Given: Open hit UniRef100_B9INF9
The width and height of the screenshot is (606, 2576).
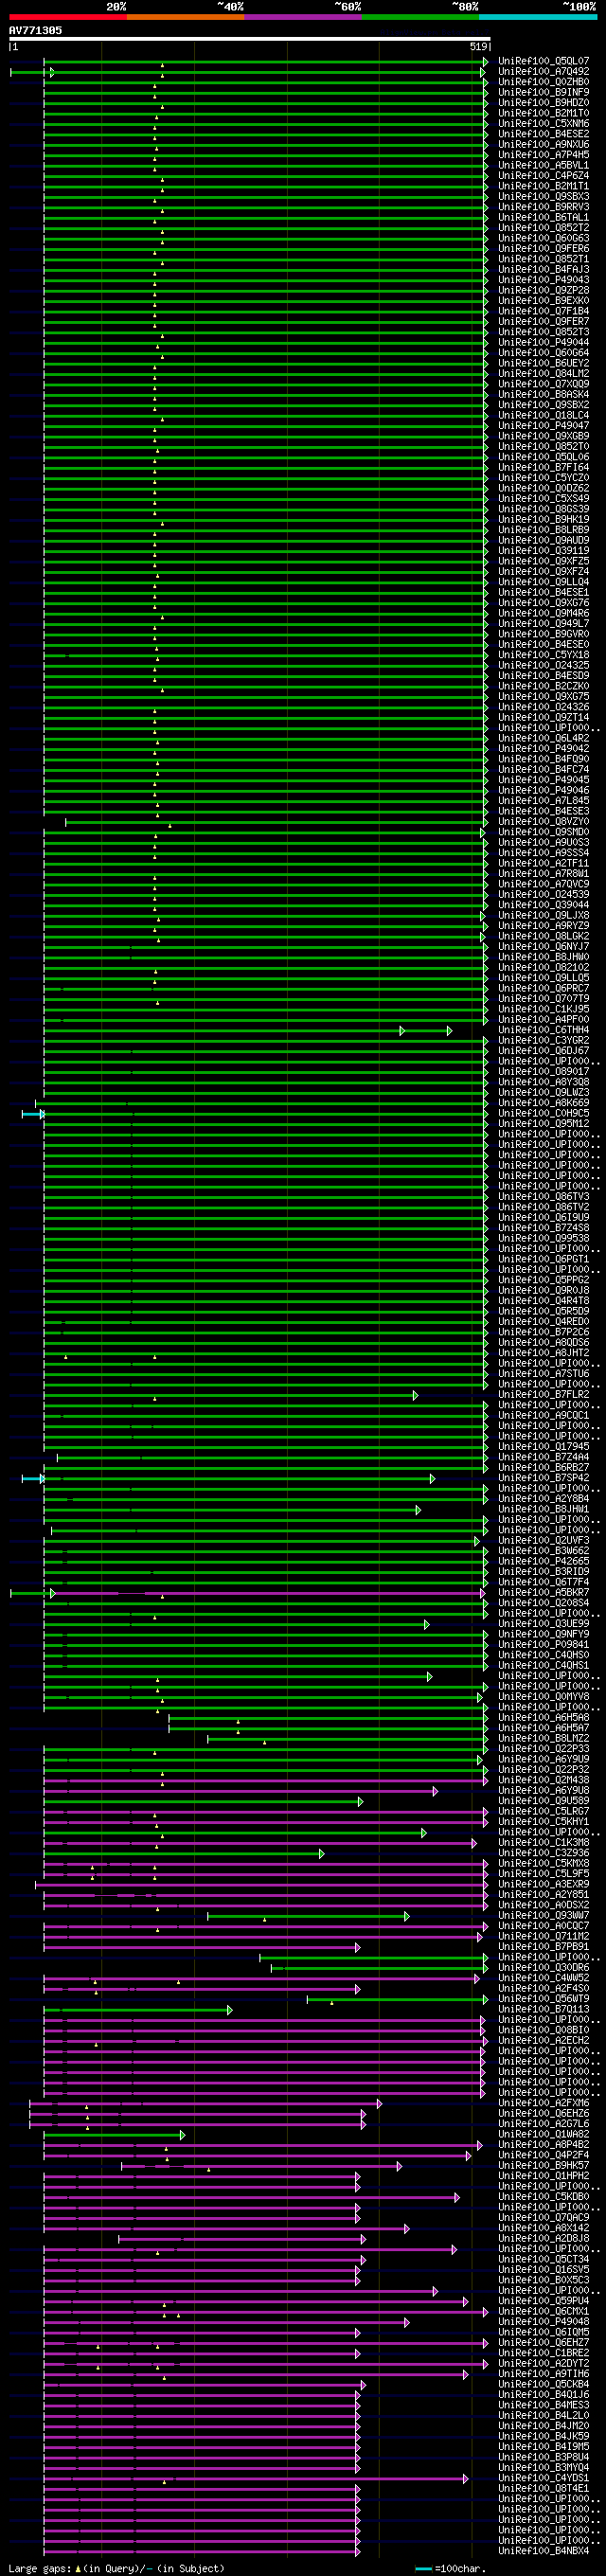Looking at the screenshot, I should pyautogui.click(x=544, y=92).
